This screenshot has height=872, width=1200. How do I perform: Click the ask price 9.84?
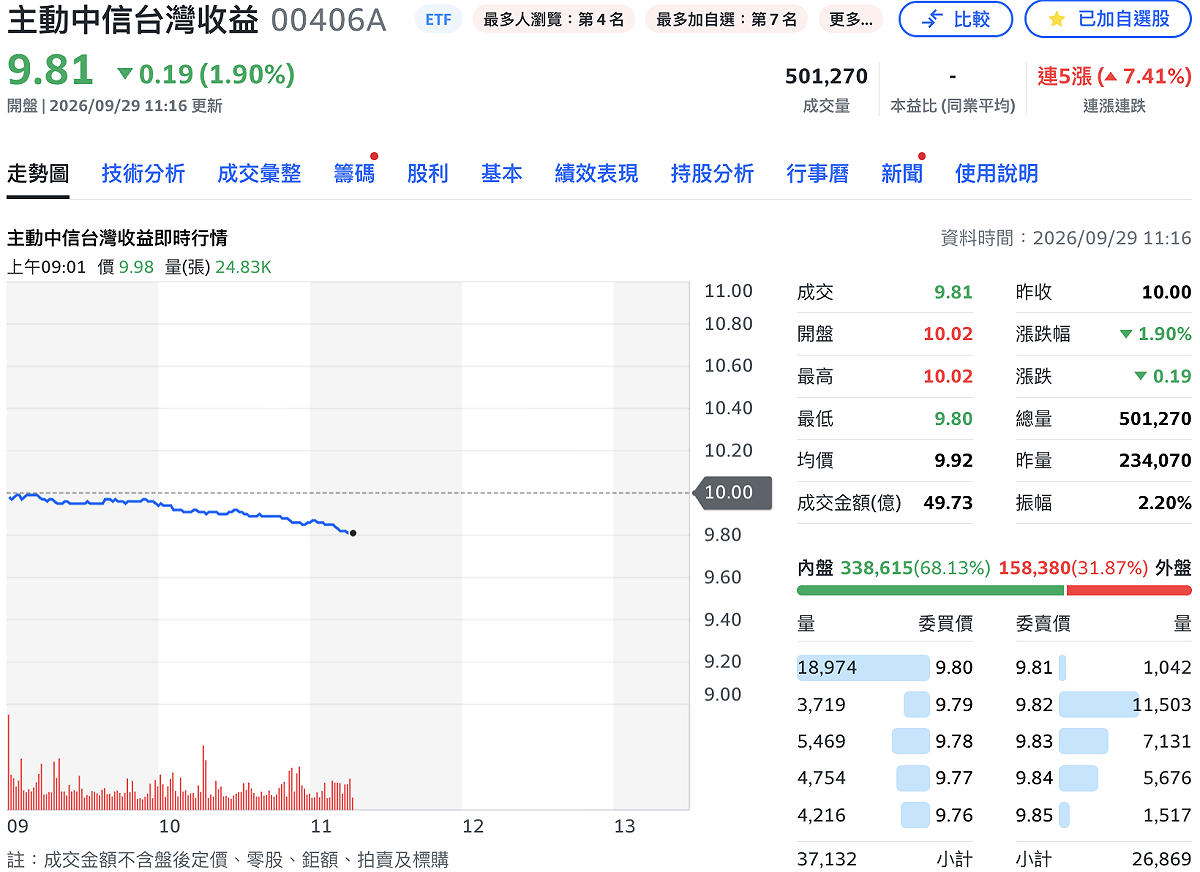coord(1034,778)
